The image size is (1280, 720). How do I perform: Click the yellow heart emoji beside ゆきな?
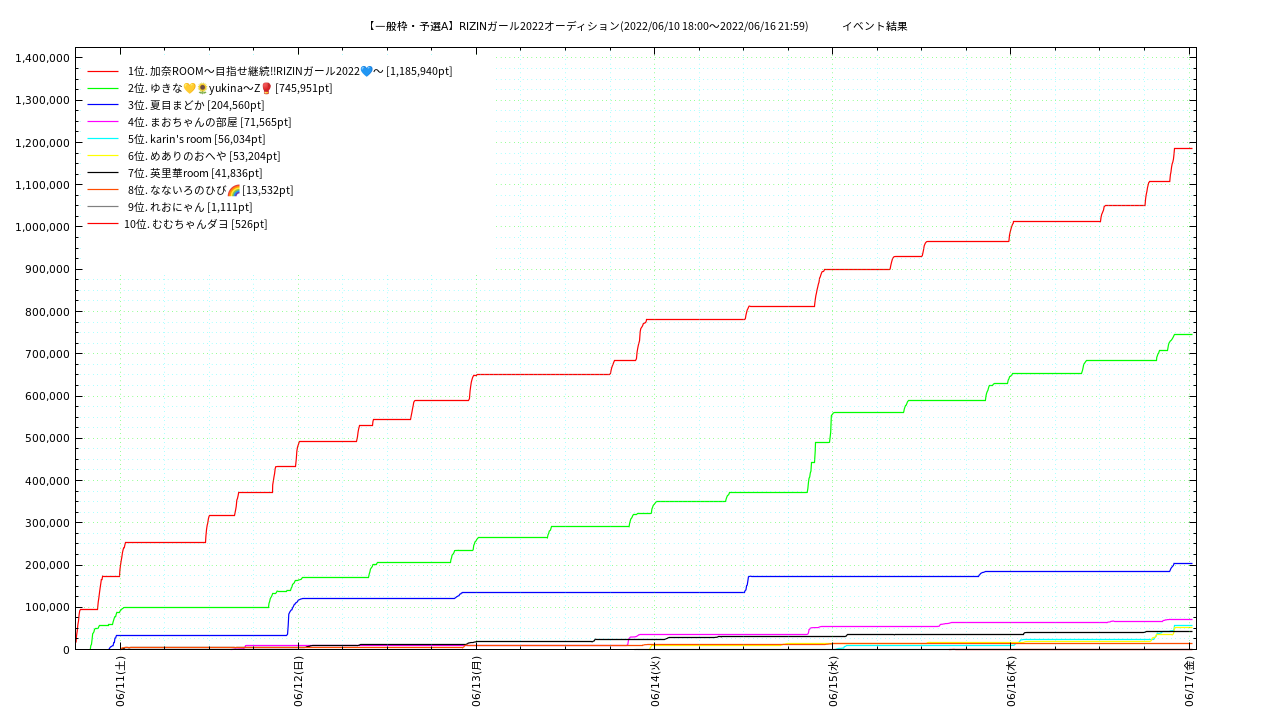click(x=190, y=88)
